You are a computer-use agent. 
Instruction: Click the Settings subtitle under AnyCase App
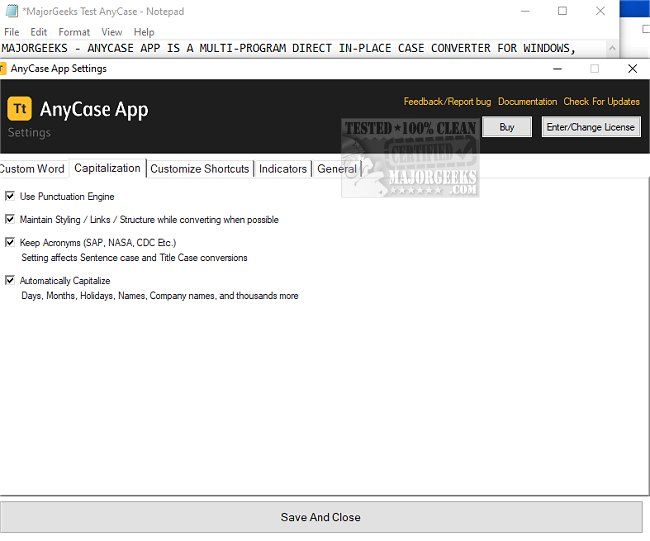point(29,133)
